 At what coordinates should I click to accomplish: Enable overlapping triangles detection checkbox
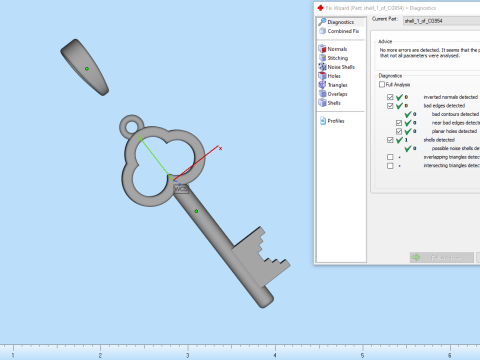(390, 157)
